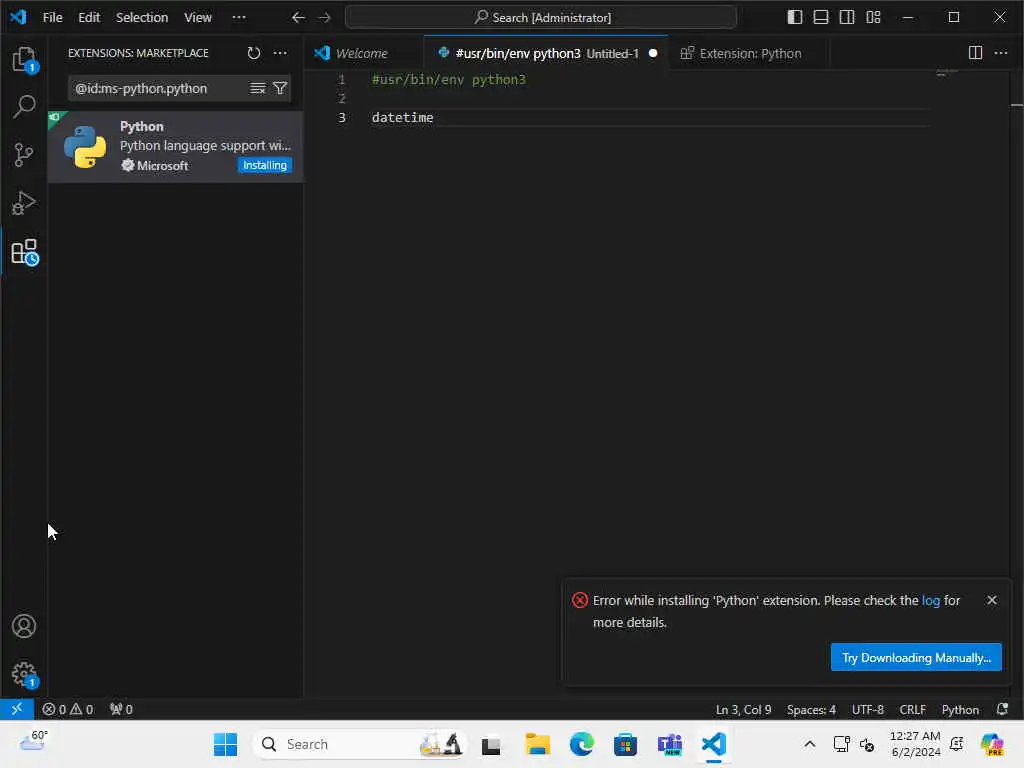Screen dimensions: 1024x768
Task: Click the shebang comment on line 1
Action: click(x=449, y=80)
